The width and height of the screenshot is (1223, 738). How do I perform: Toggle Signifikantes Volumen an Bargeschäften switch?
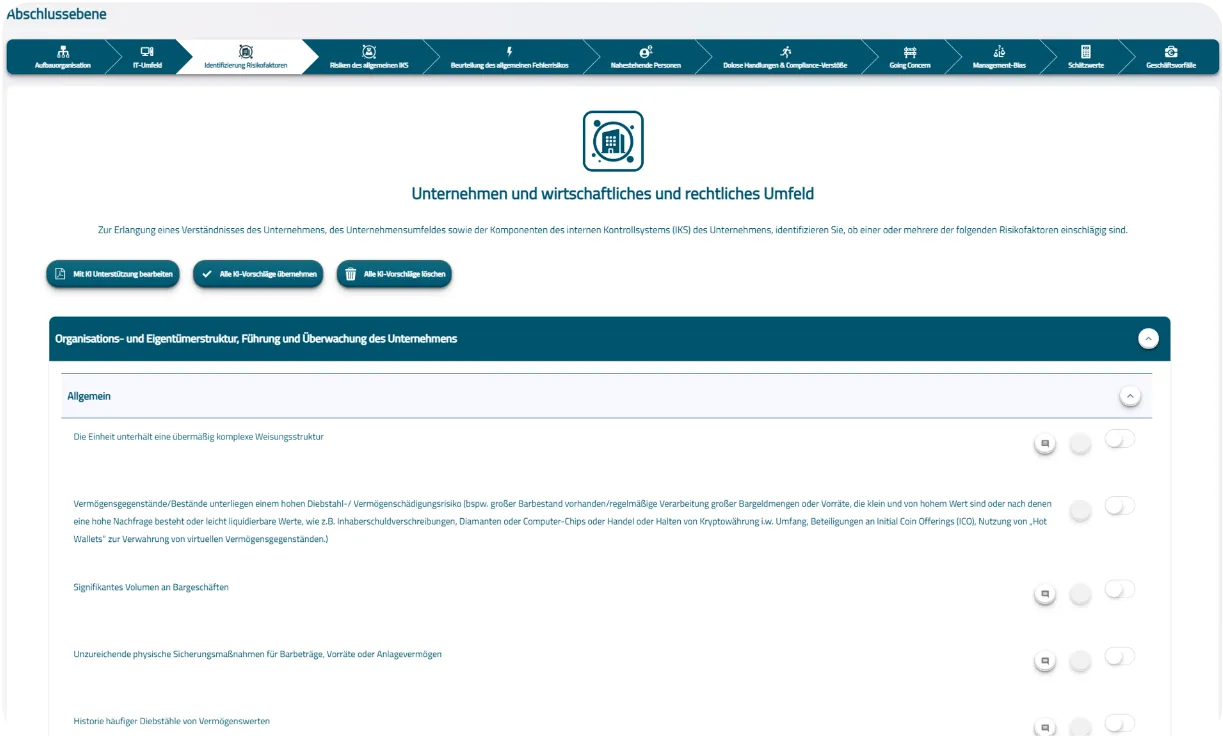(1120, 590)
